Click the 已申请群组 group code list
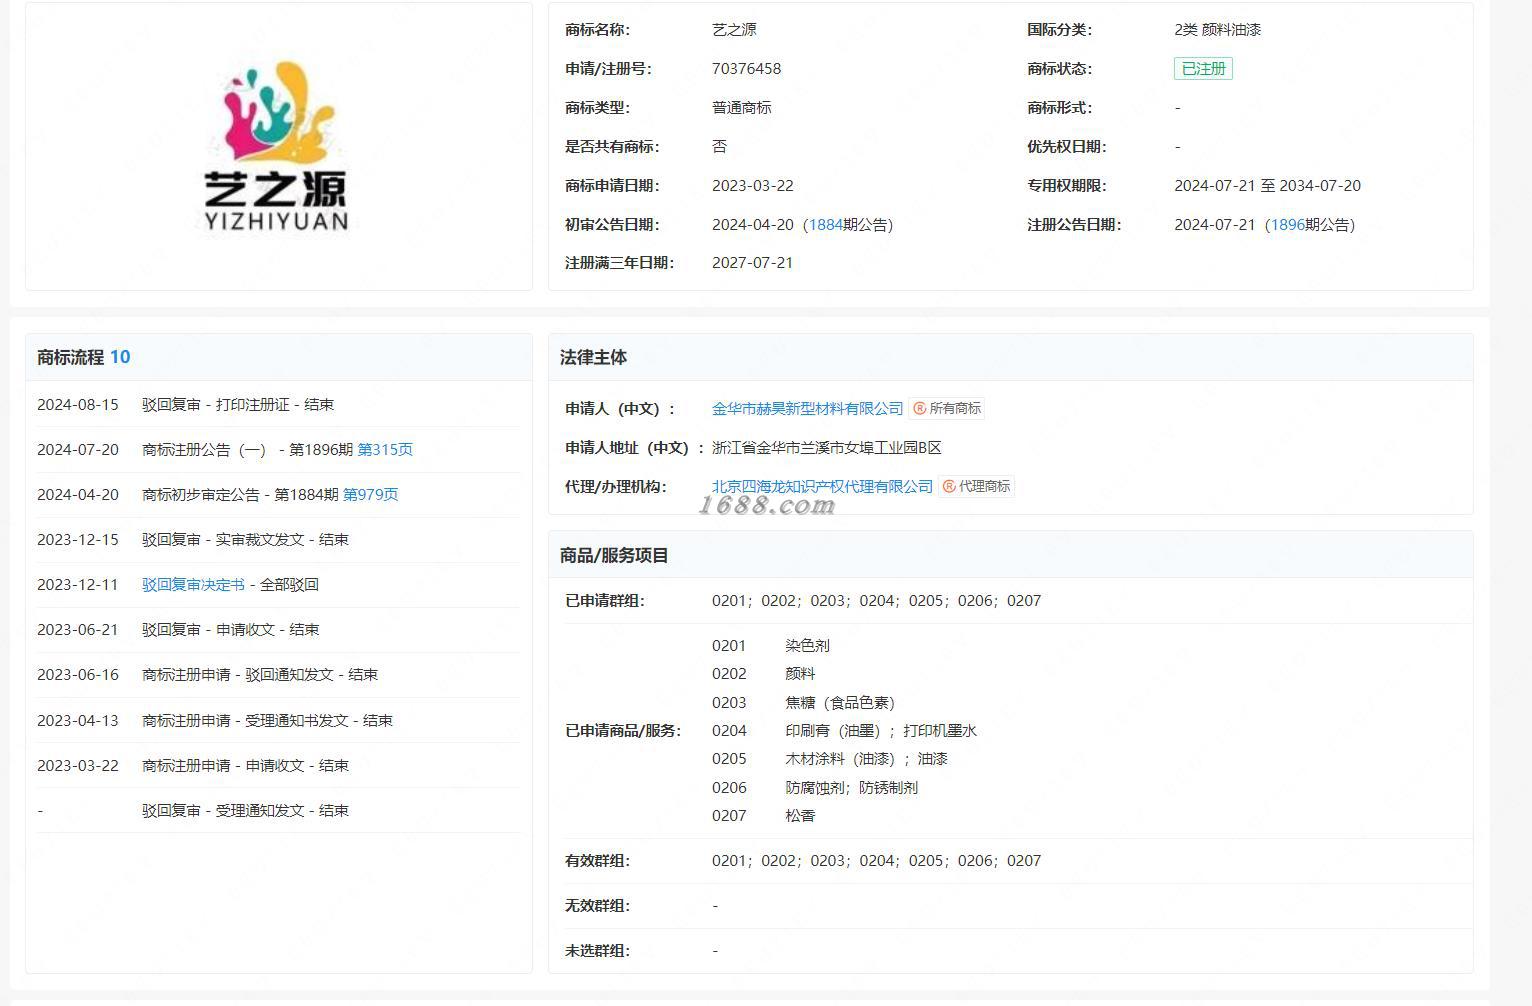Viewport: 1532px width, 1006px height. click(877, 601)
